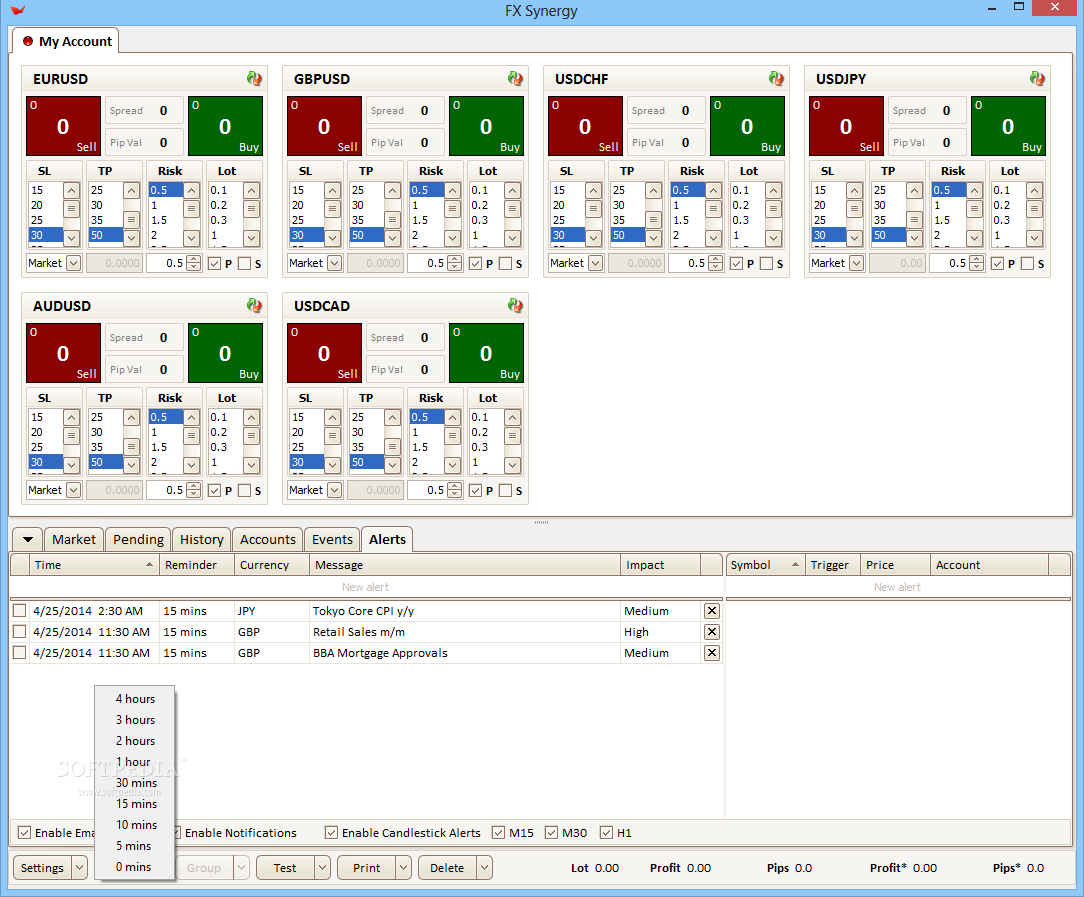This screenshot has height=897, width=1084.
Task: Toggle the USDJPY P checkbox
Action: [998, 263]
